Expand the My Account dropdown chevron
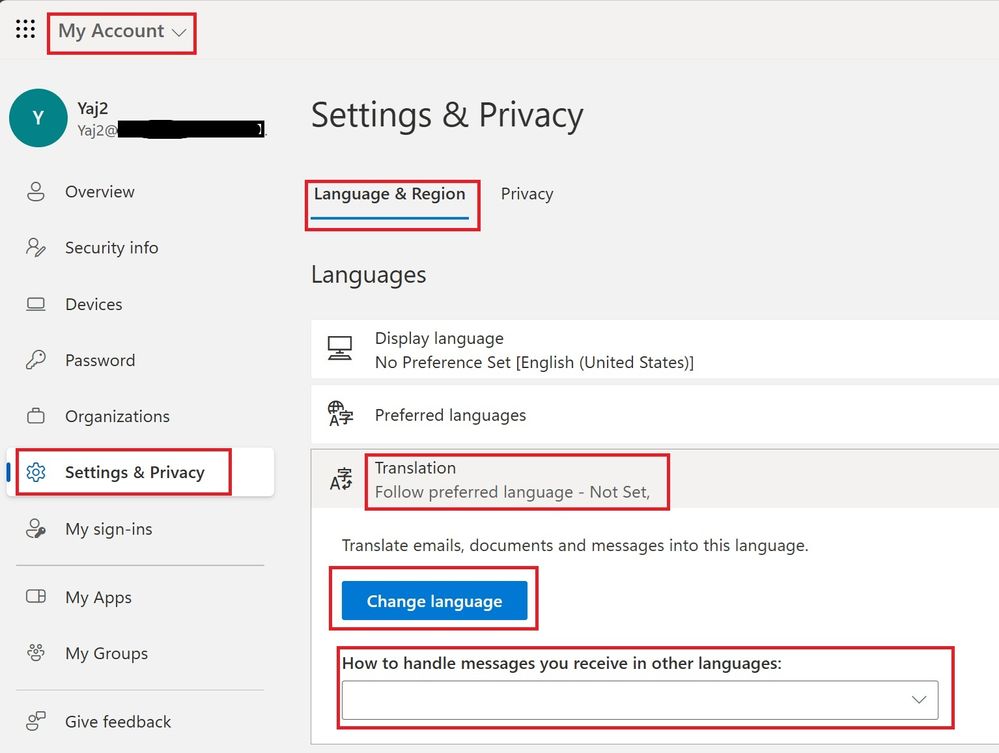Screen dimensions: 999x753 [179, 32]
